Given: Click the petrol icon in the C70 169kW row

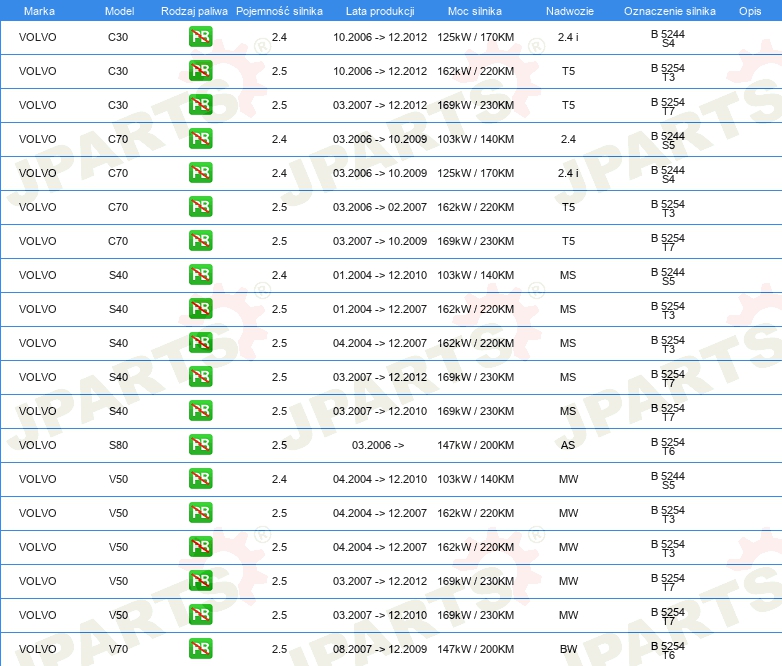Looking at the screenshot, I should (x=200, y=240).
